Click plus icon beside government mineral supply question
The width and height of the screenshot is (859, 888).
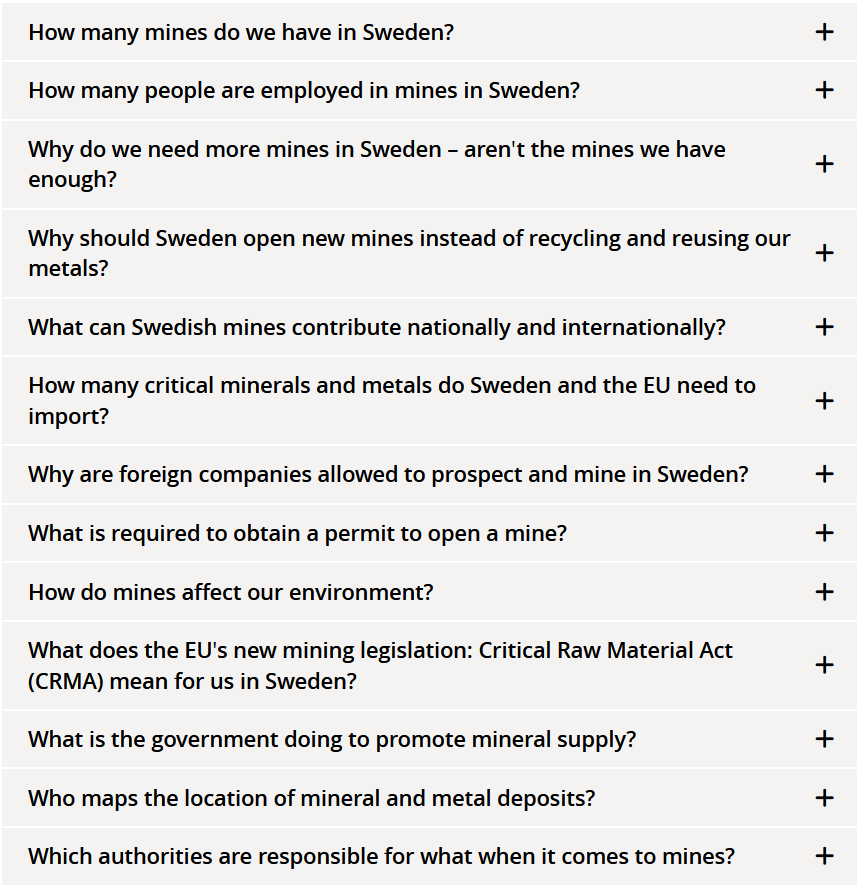pyautogui.click(x=824, y=740)
